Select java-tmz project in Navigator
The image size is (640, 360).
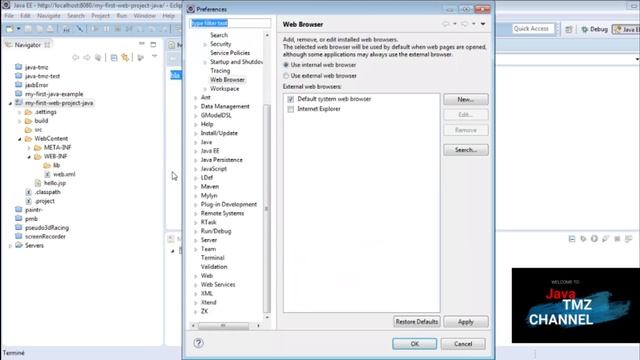coord(36,67)
